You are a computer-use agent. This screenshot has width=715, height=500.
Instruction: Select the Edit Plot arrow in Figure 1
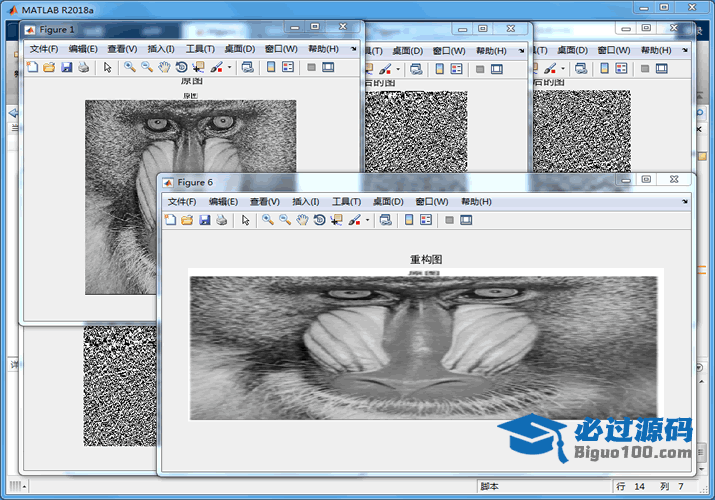(107, 67)
